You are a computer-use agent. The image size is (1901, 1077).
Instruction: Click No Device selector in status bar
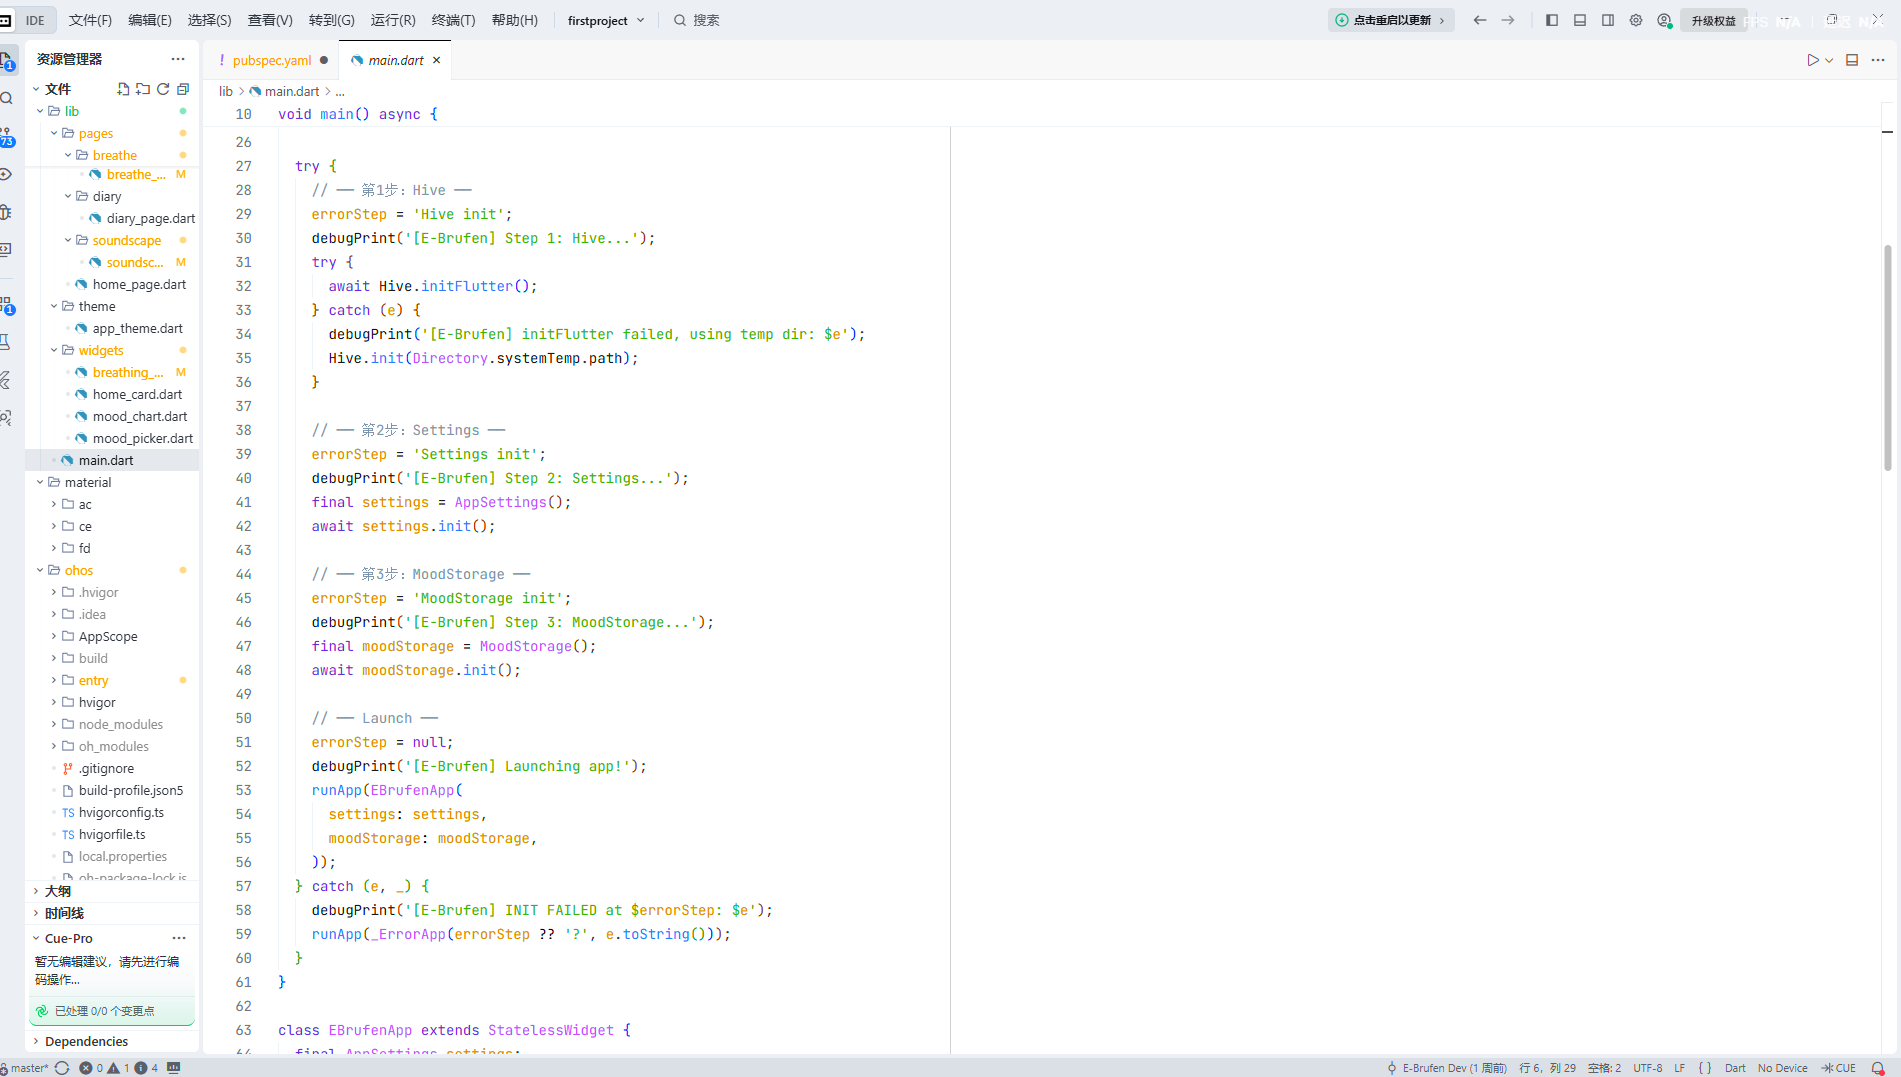(x=1782, y=1068)
